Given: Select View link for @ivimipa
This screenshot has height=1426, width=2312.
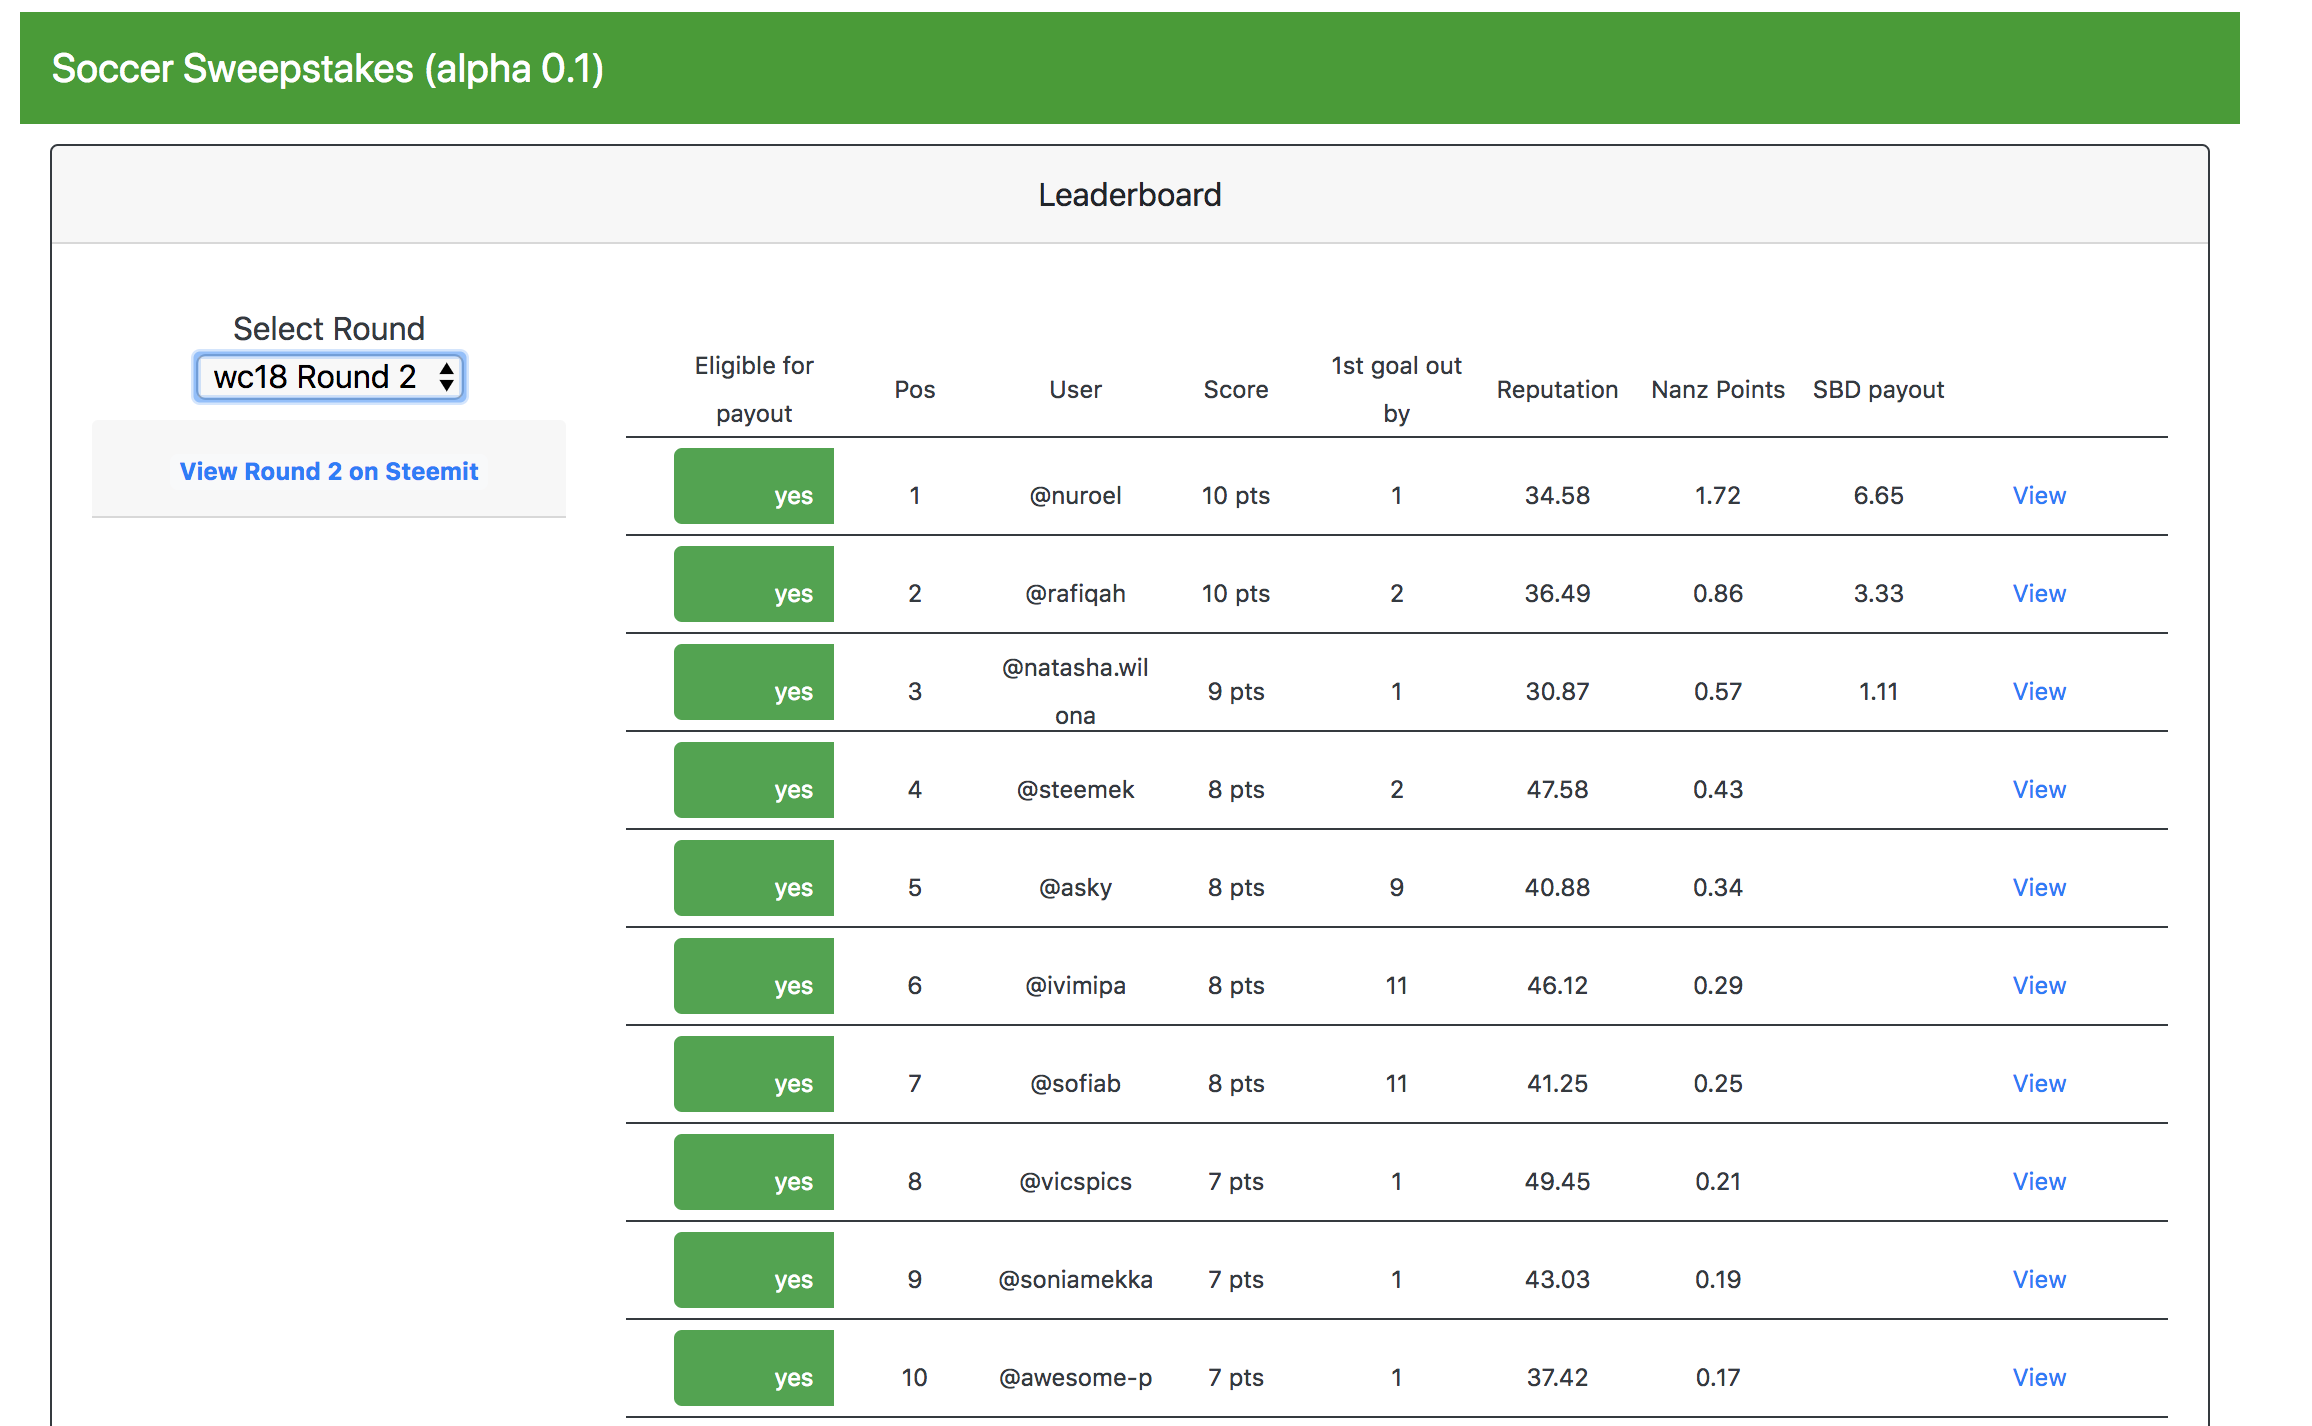Looking at the screenshot, I should pyautogui.click(x=2038, y=985).
